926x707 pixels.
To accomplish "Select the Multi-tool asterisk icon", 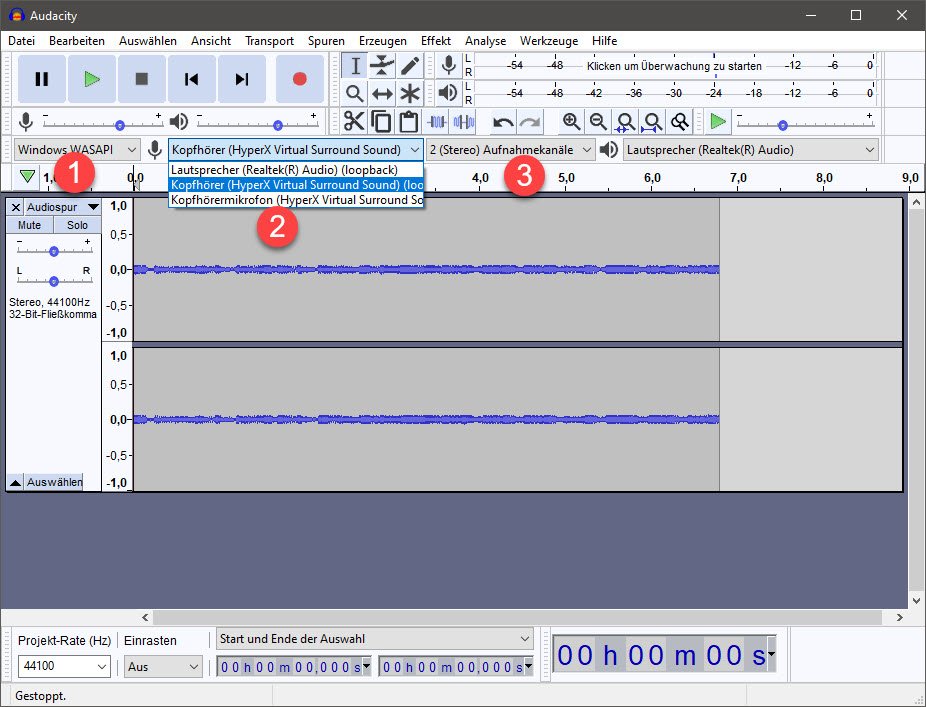I will point(410,94).
